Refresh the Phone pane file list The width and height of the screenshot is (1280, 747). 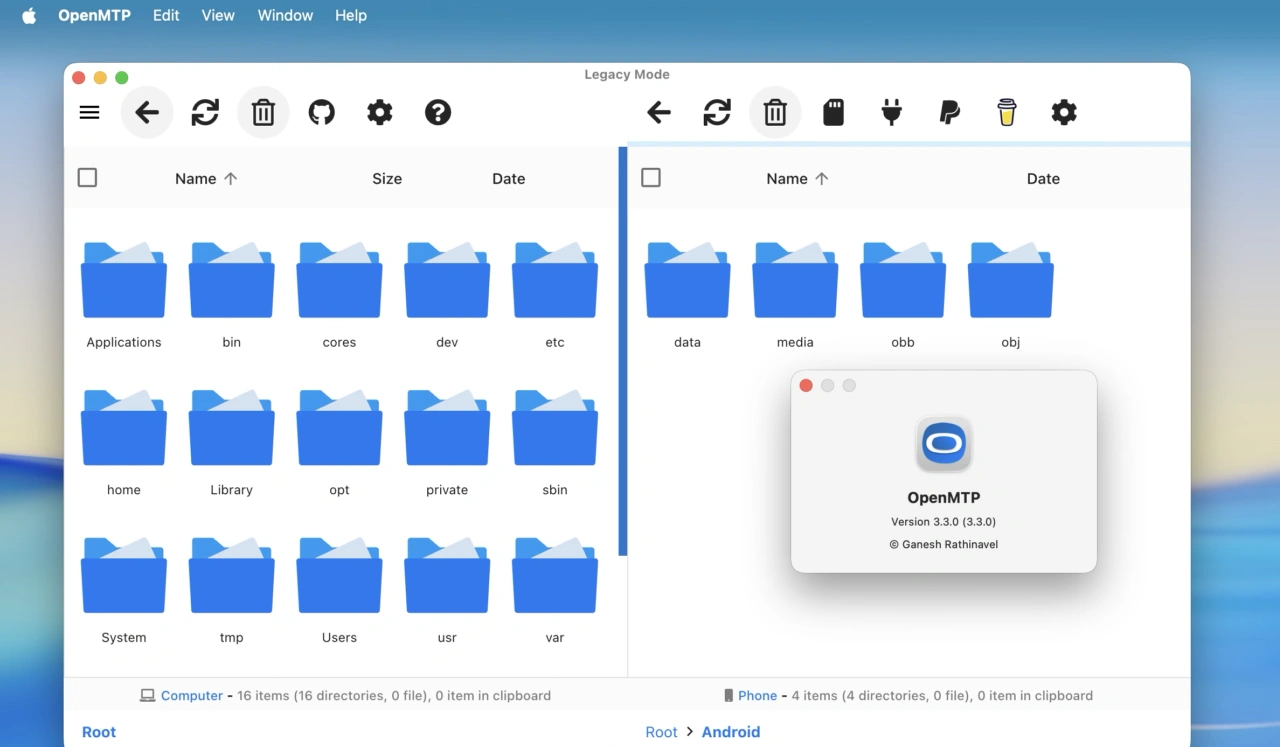[716, 112]
